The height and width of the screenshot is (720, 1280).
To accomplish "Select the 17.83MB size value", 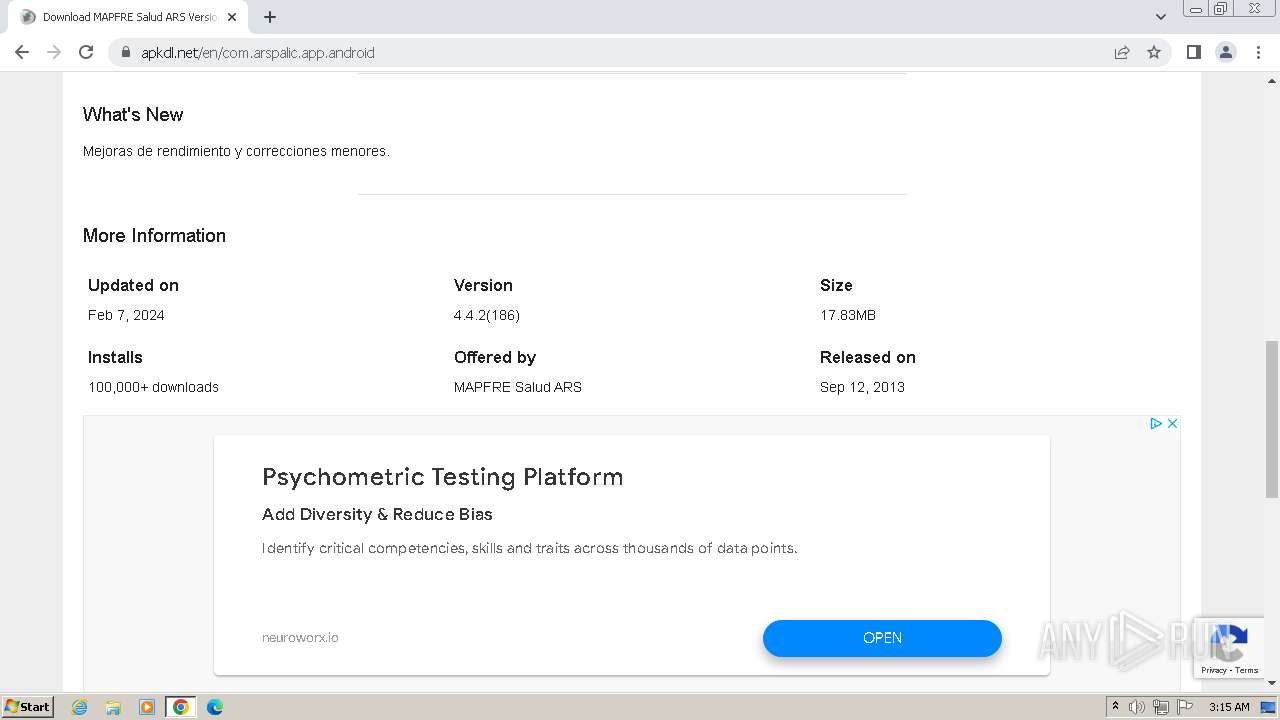I will point(848,315).
